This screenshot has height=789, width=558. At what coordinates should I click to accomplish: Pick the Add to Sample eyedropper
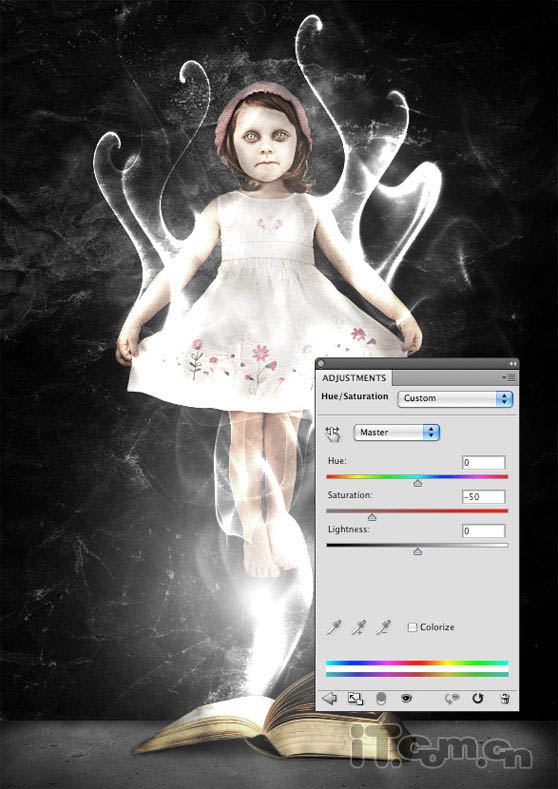click(358, 627)
